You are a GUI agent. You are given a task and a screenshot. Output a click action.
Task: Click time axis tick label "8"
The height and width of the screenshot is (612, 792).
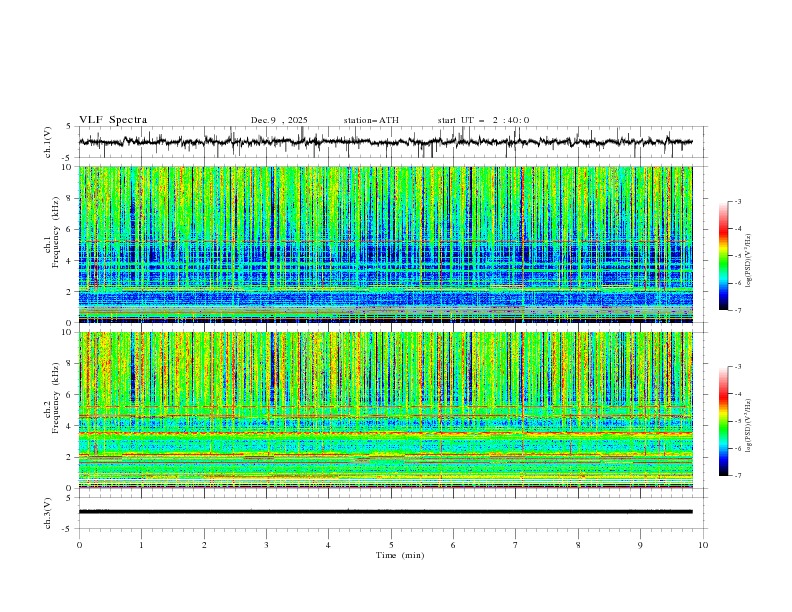point(578,545)
